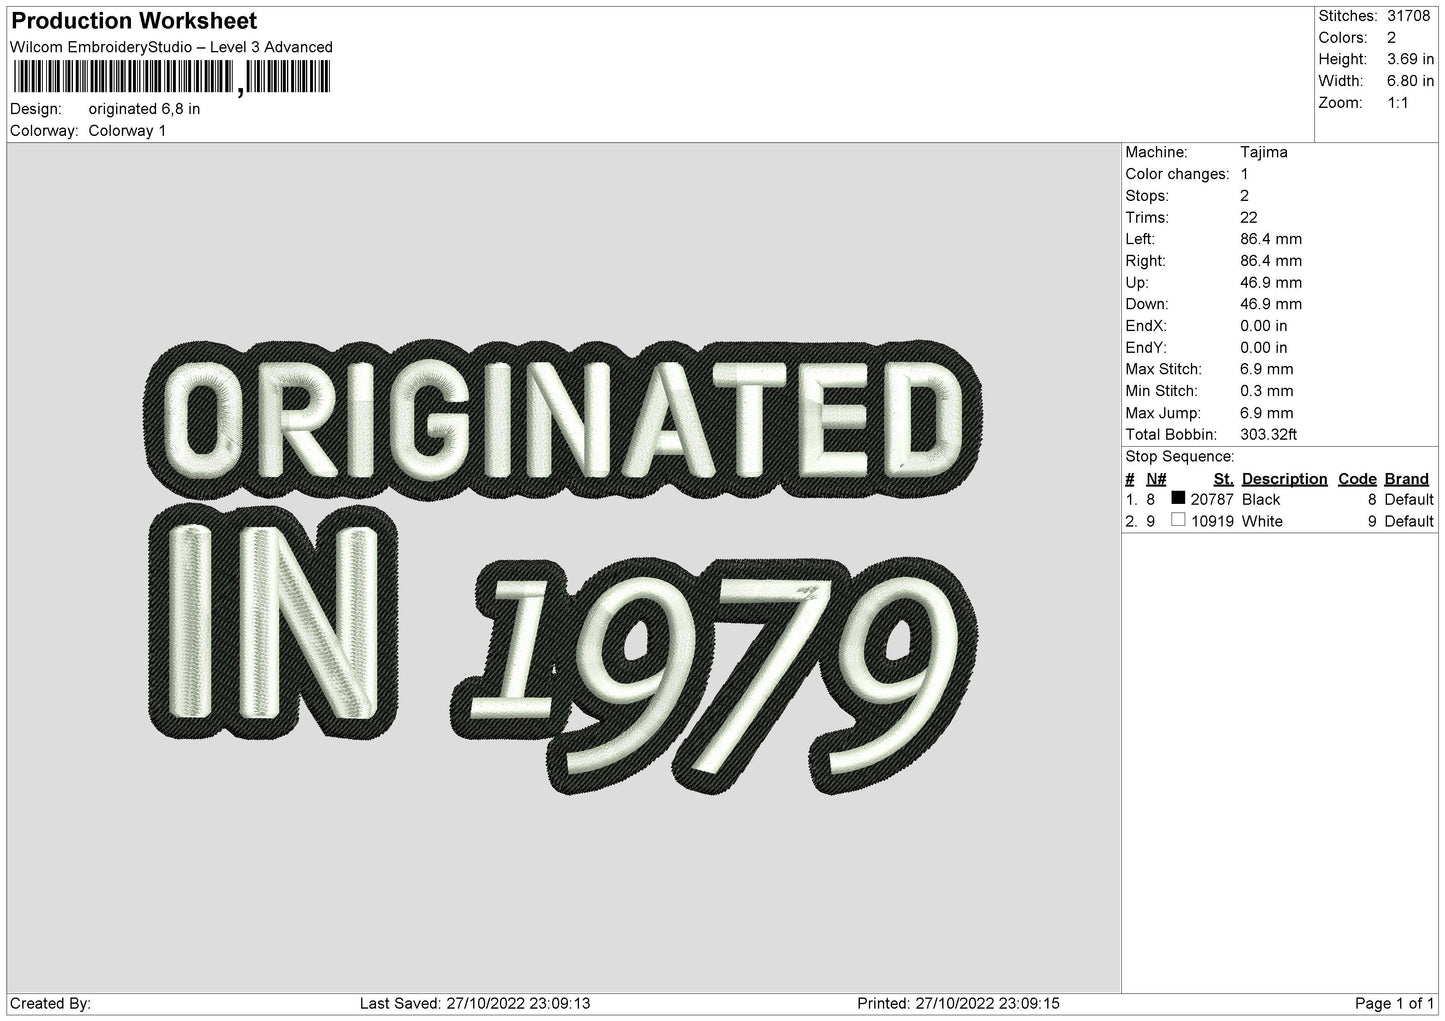Screen dimensions: 1445x1021
Task: Click the Stitches count 31708
Action: (1408, 16)
